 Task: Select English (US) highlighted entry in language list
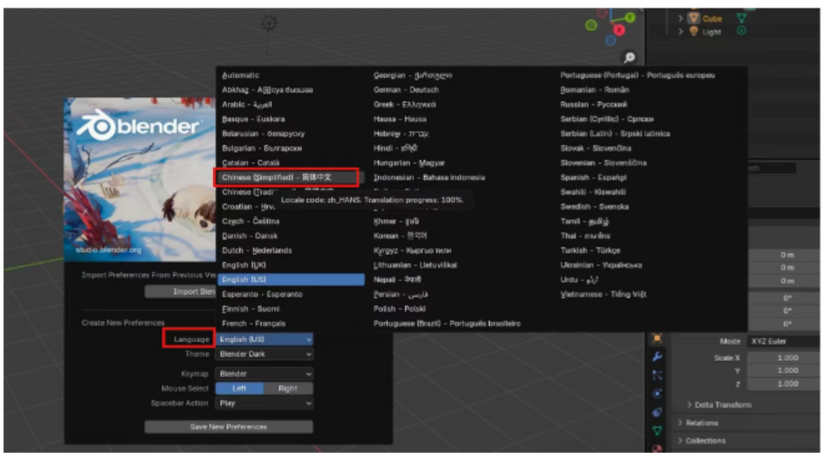click(x=291, y=280)
